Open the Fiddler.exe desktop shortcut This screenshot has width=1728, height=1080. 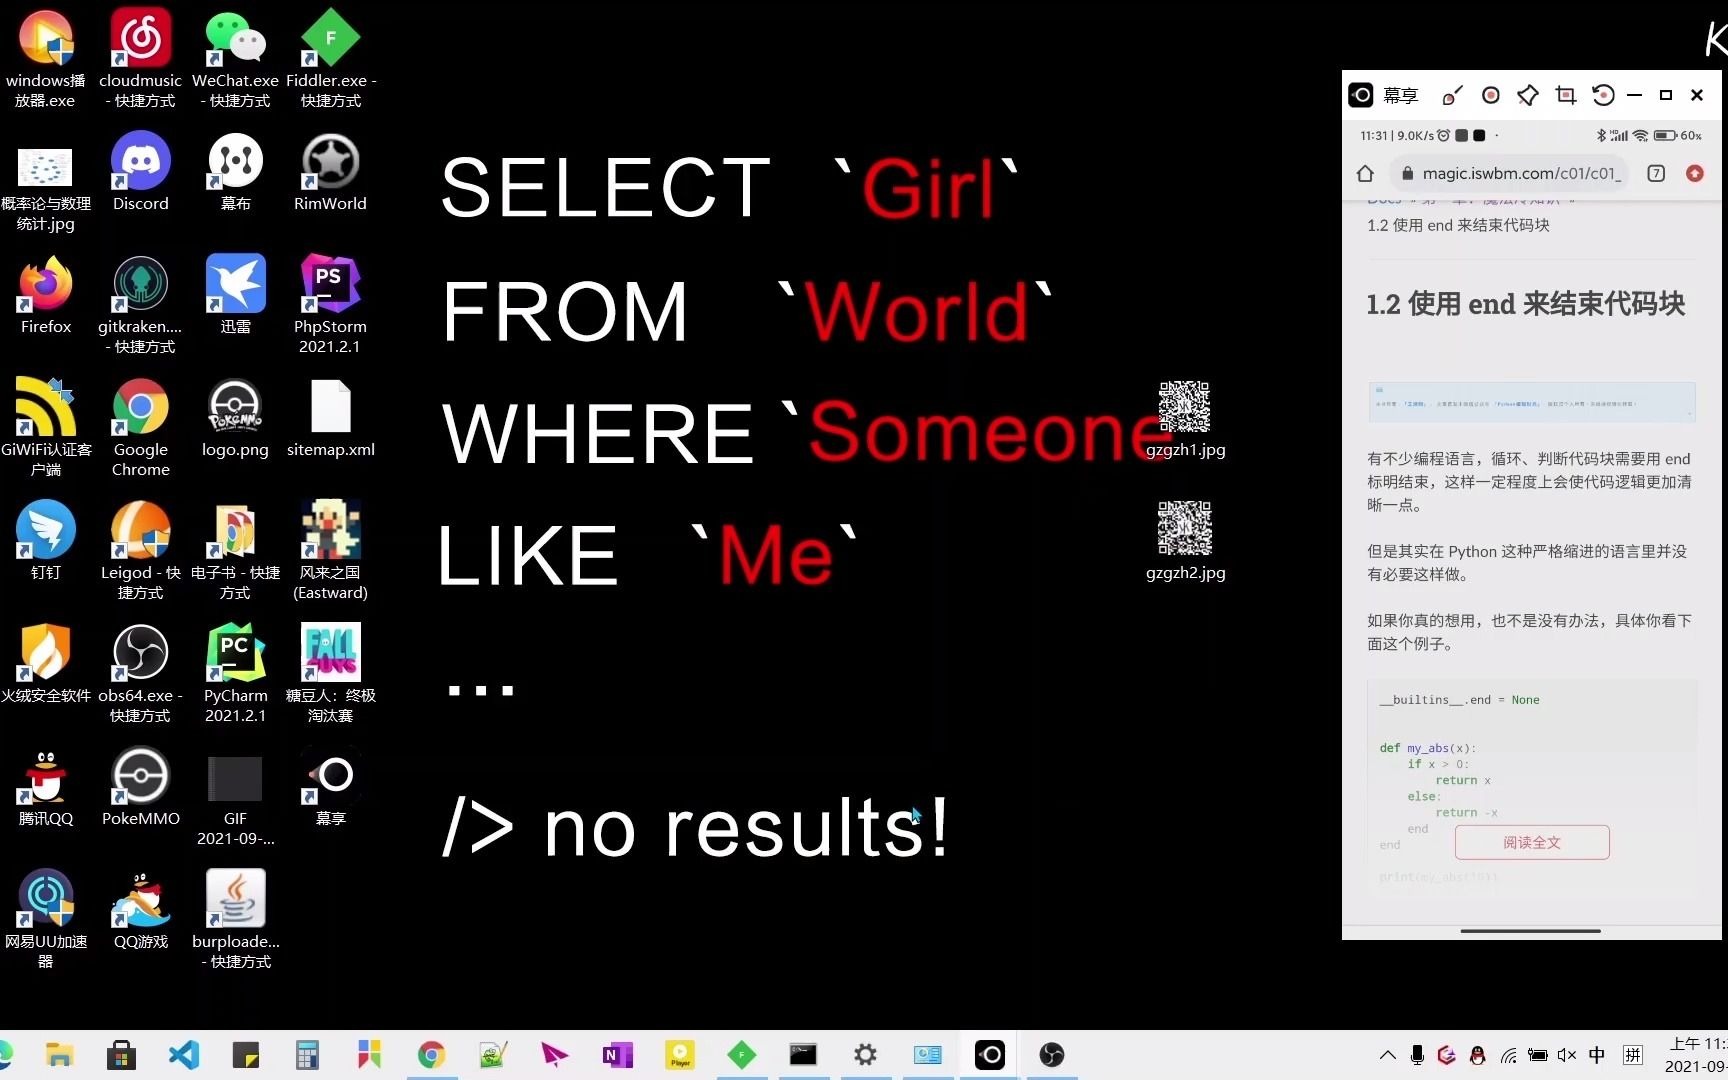(x=331, y=58)
